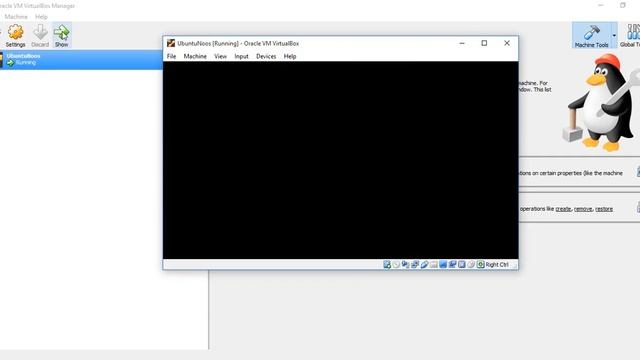The image size is (640, 360).
Task: Click the black VM display area
Action: pyautogui.click(x=340, y=160)
